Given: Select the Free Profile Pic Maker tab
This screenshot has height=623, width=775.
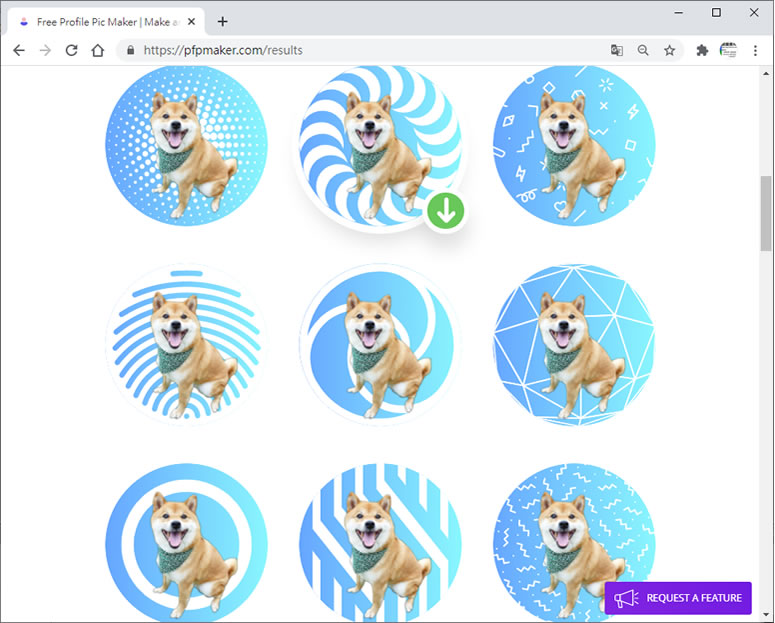Looking at the screenshot, I should tap(106, 22).
